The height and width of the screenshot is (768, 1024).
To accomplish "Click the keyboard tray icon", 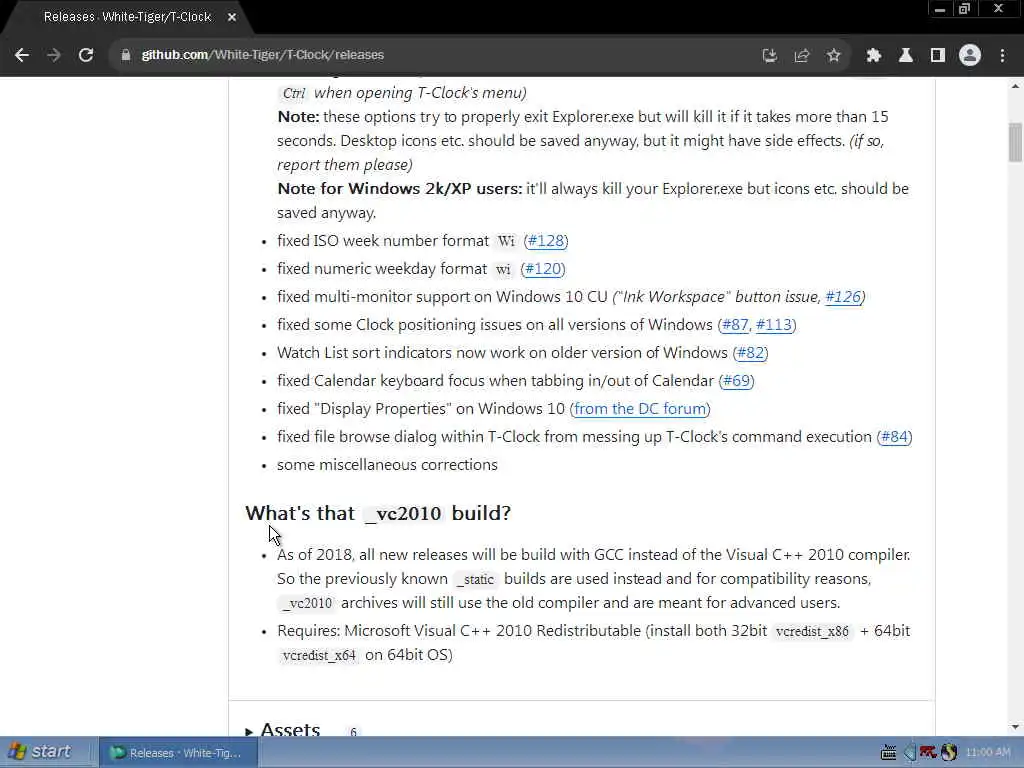I will [x=888, y=753].
